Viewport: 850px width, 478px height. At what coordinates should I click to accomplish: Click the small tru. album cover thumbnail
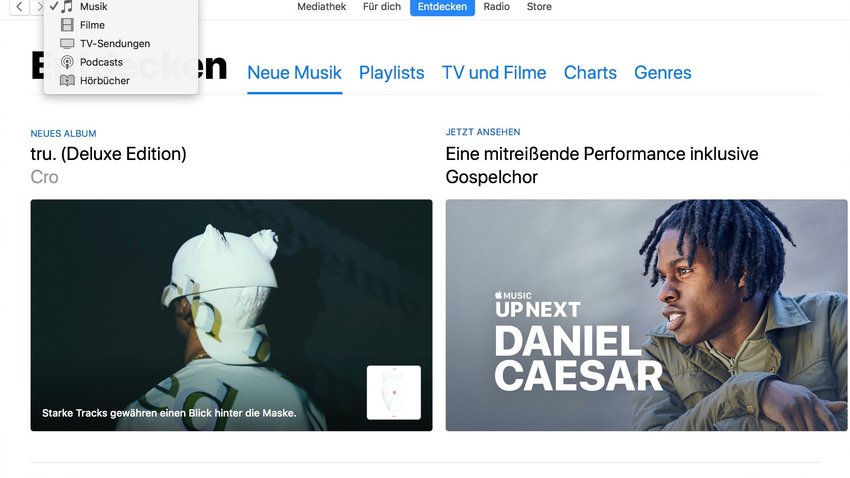(394, 392)
